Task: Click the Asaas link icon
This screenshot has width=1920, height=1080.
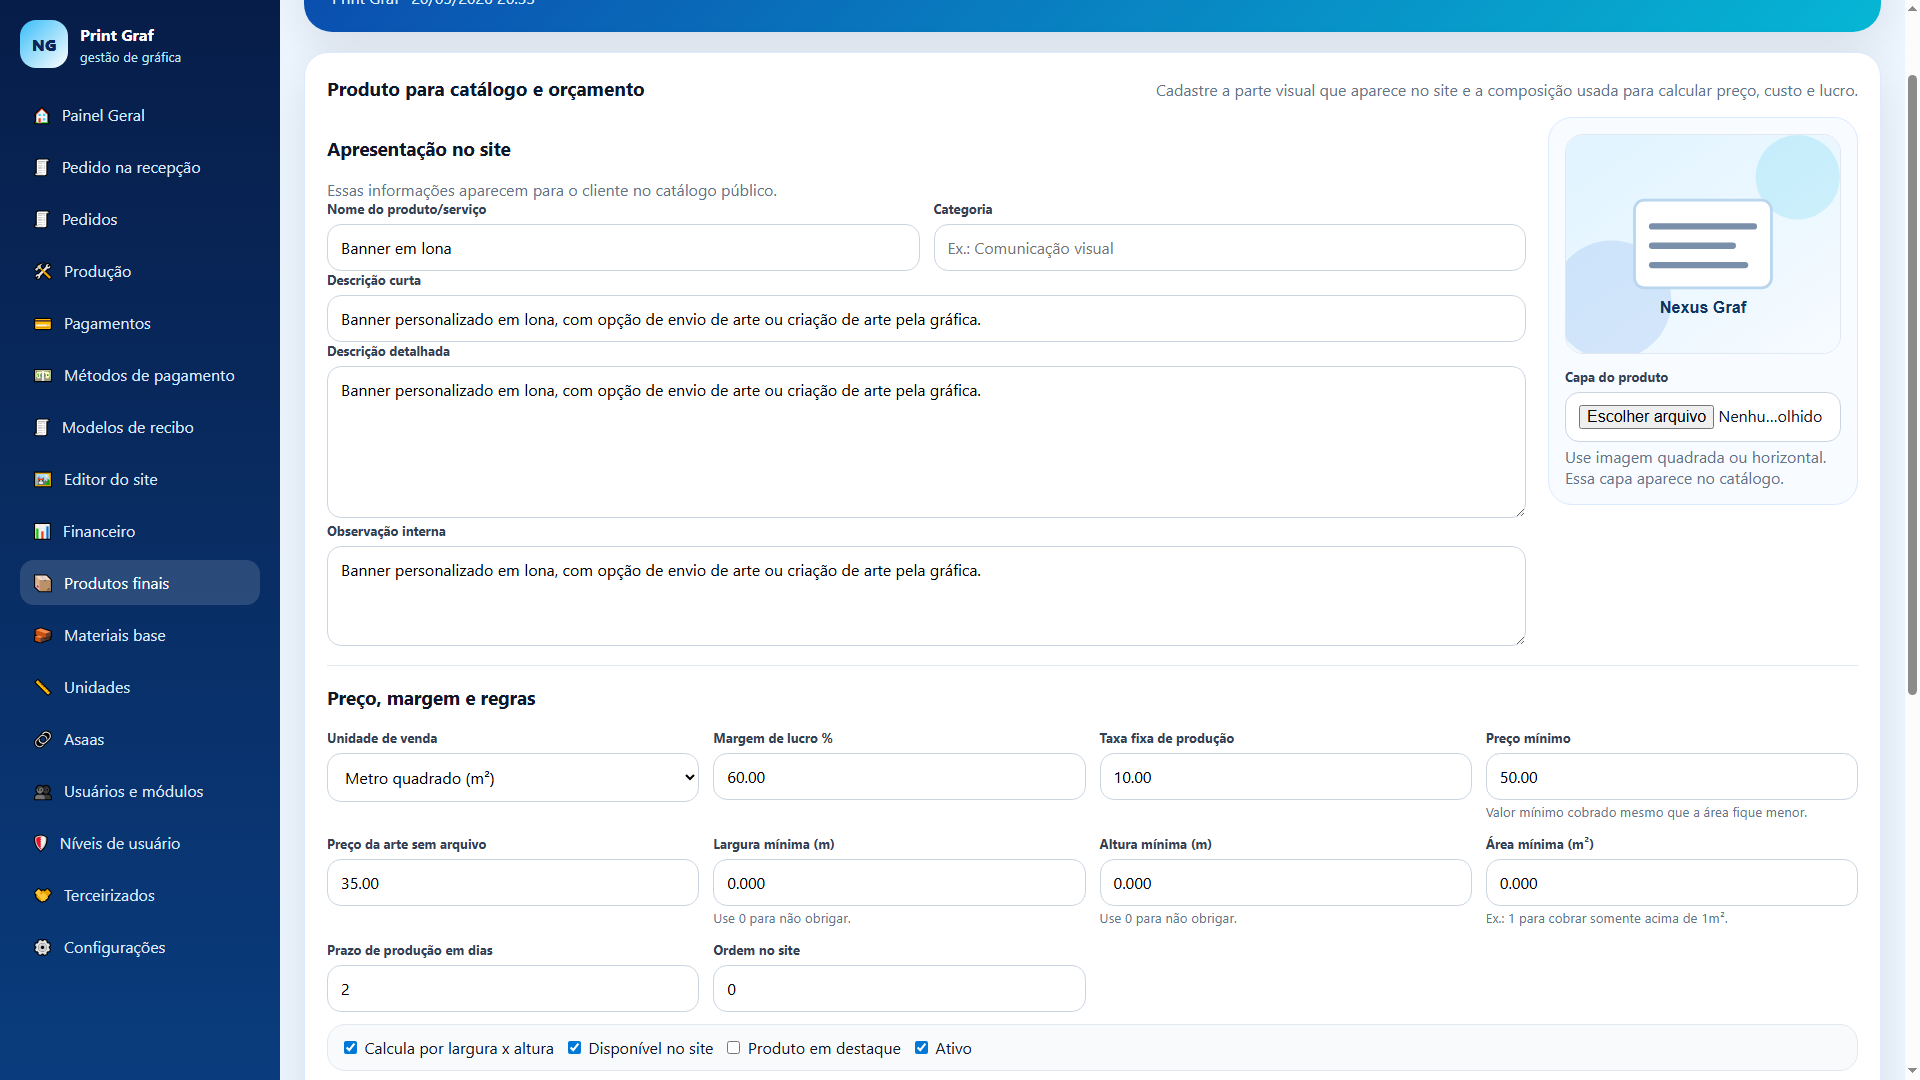Action: (x=43, y=740)
